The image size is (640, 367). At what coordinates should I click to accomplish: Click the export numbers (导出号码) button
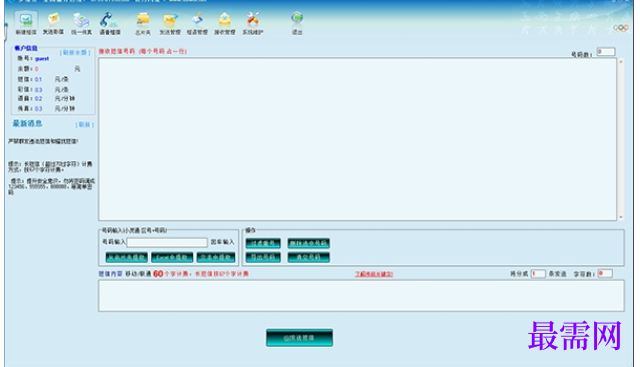coord(263,257)
